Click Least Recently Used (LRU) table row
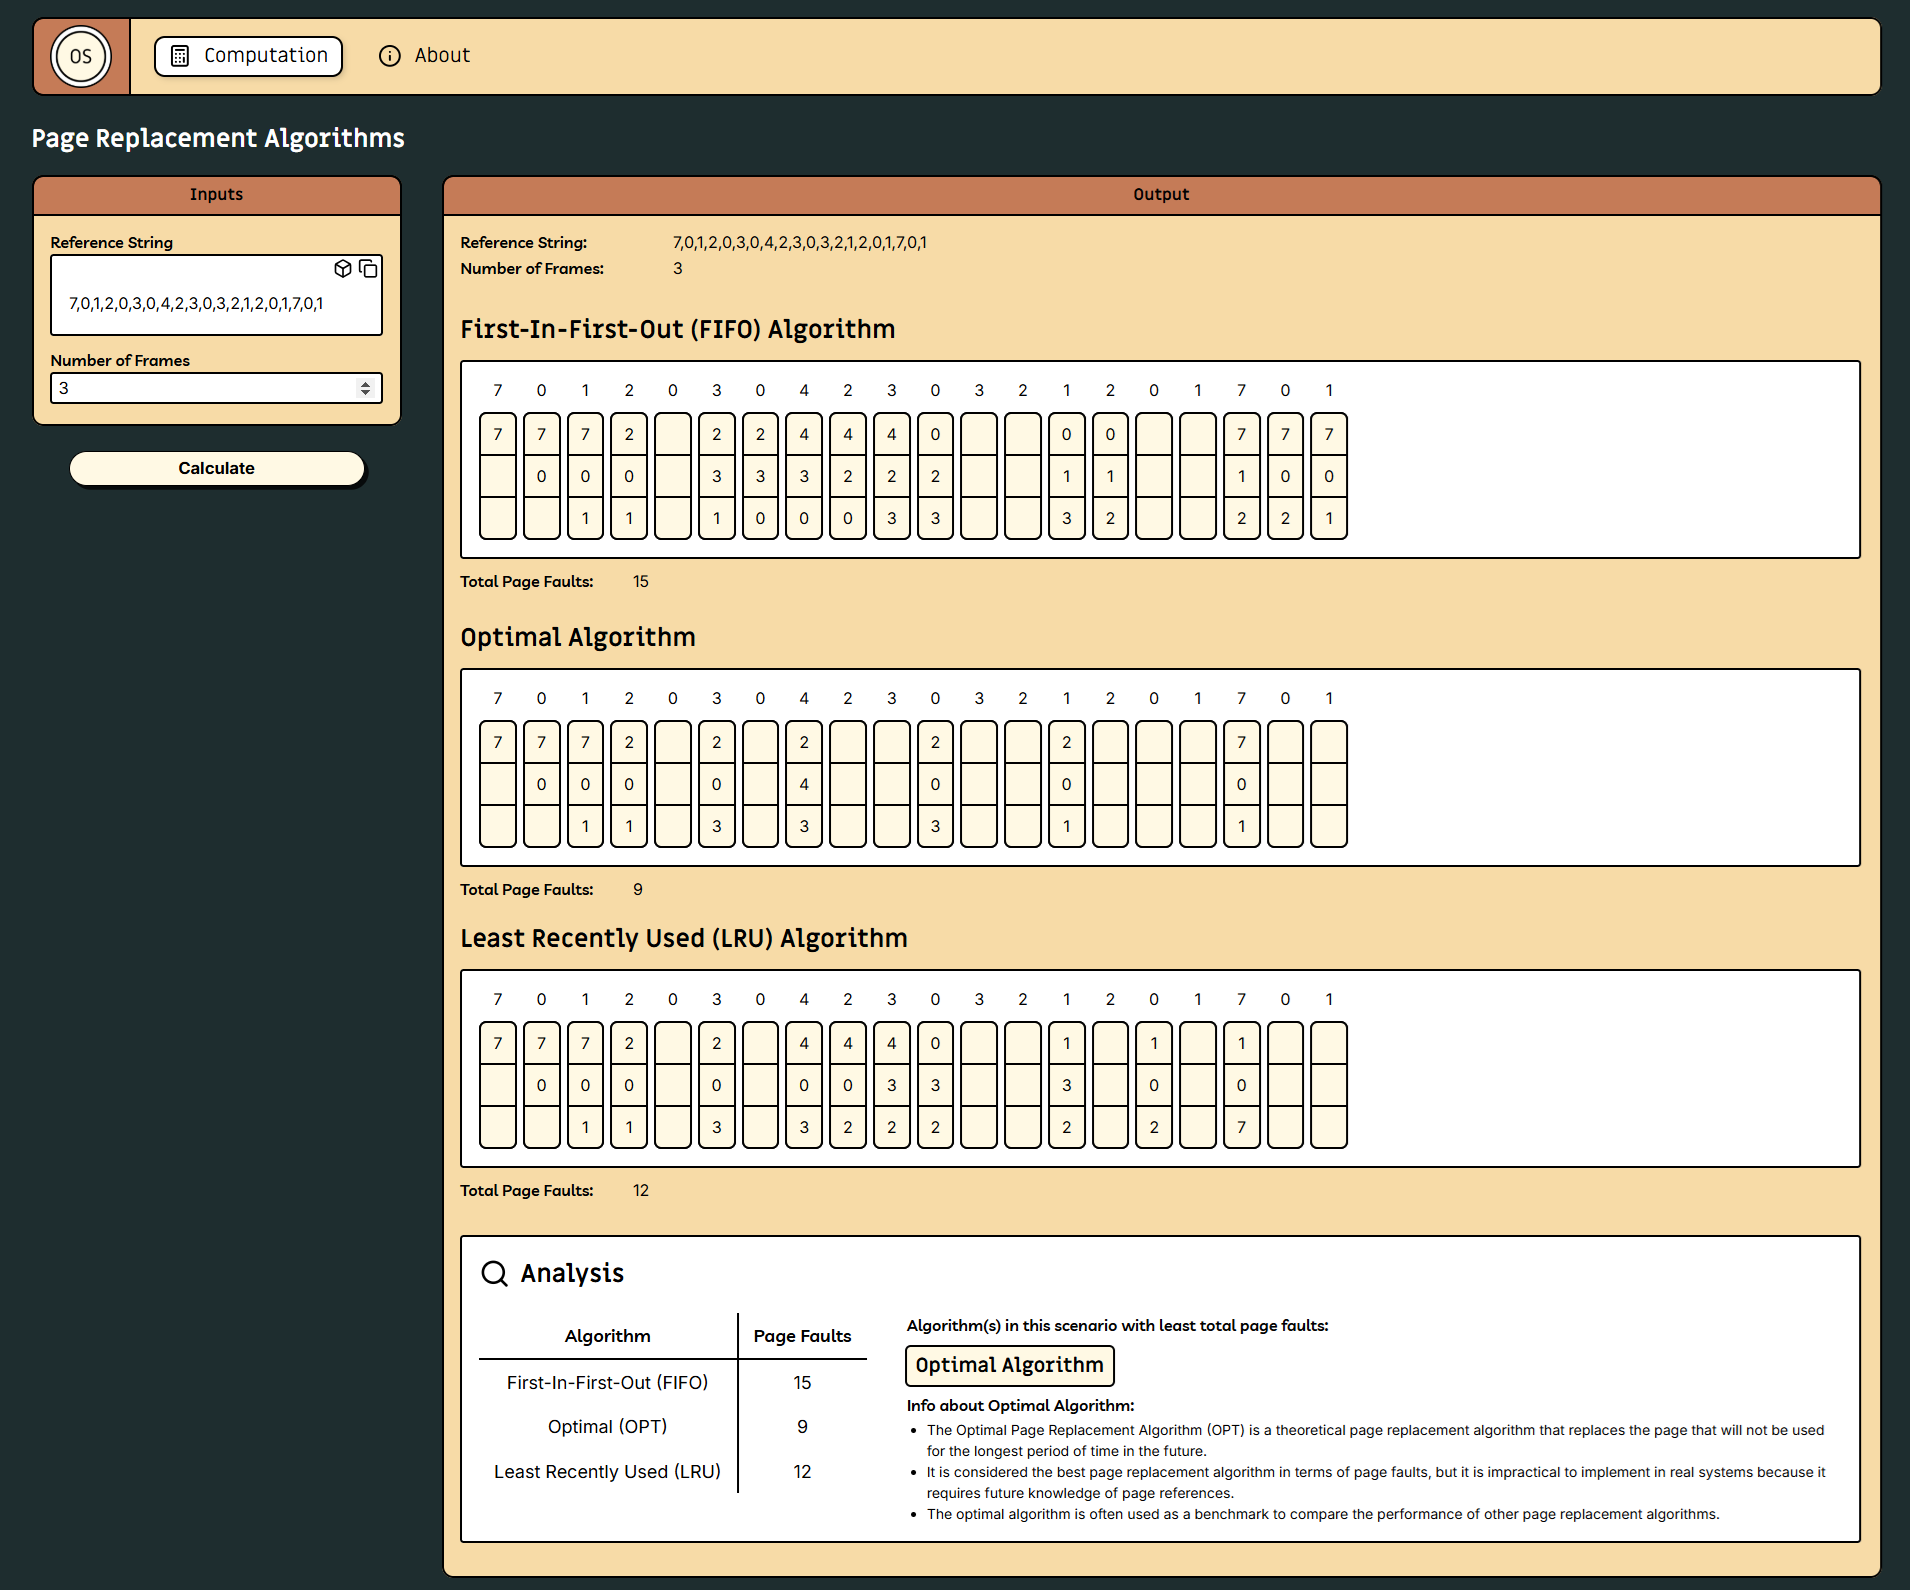This screenshot has height=1590, width=1910. point(672,1472)
